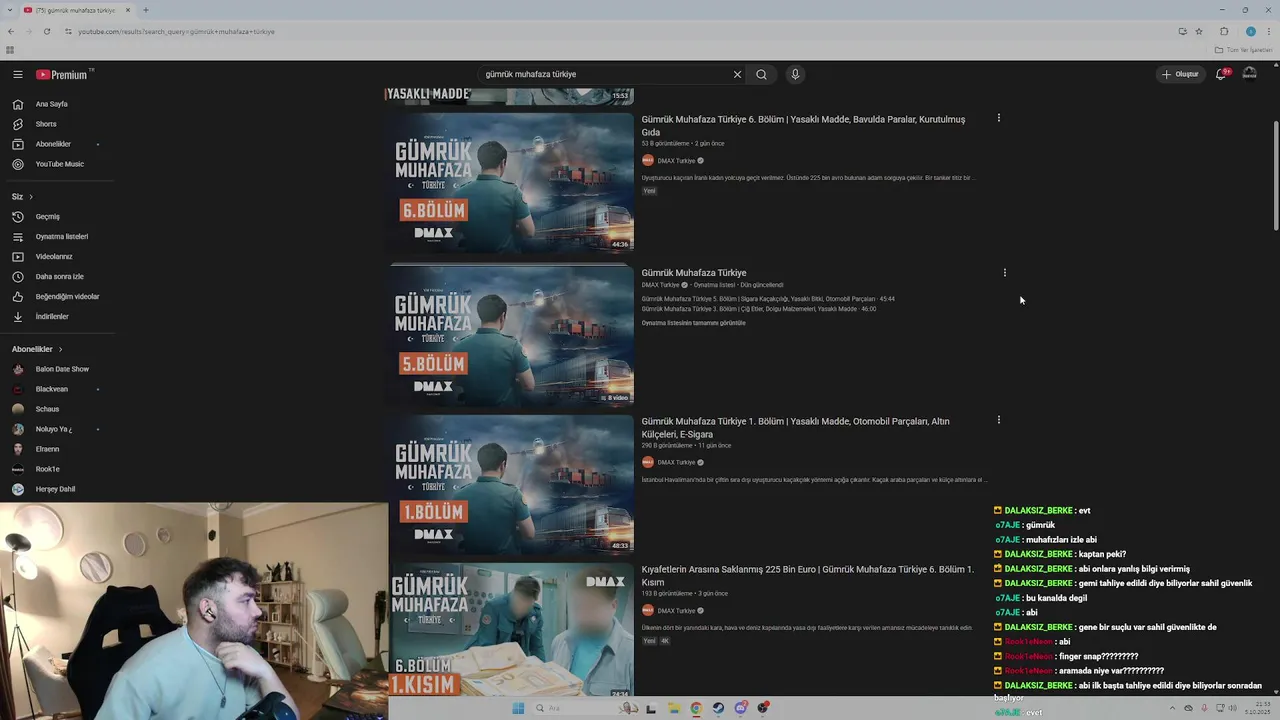
Task: Expand the Abonelikler subscriptions section header
Action: [37, 349]
